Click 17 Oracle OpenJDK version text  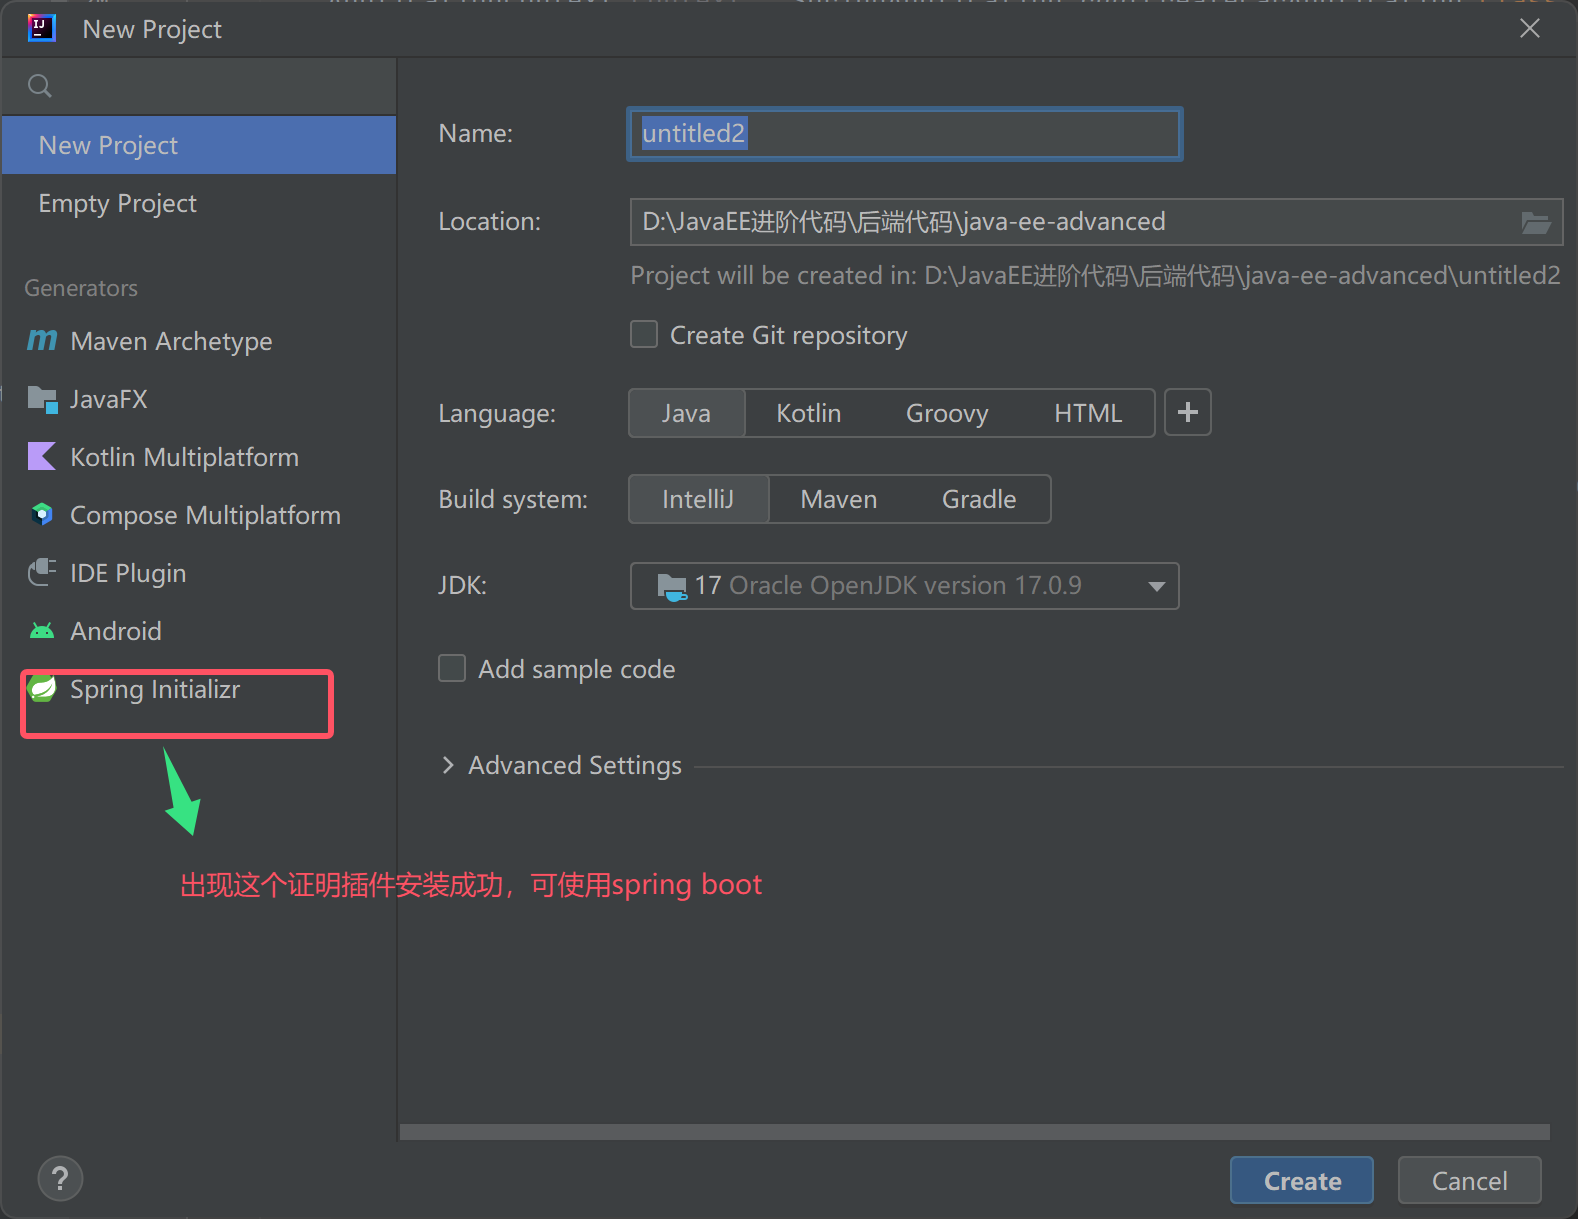888,586
